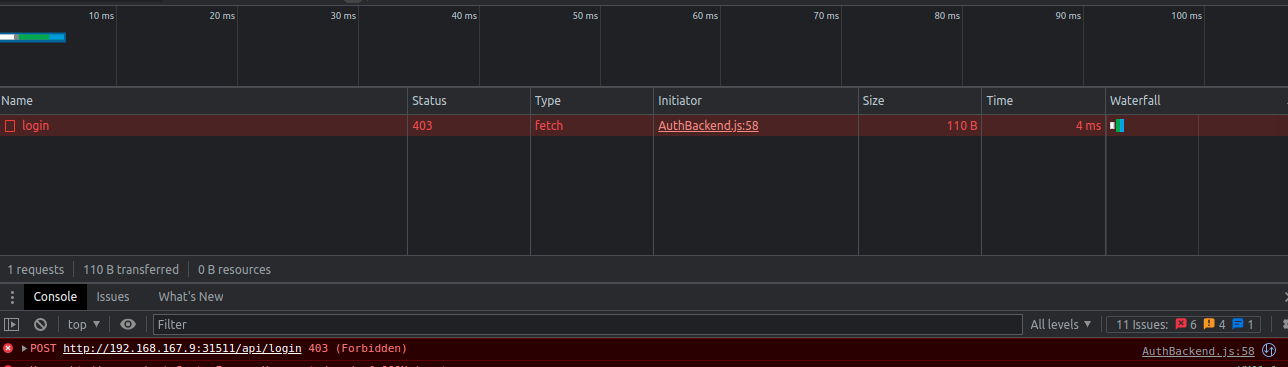
Task: Click the blue info issue count badge
Action: click(1243, 324)
